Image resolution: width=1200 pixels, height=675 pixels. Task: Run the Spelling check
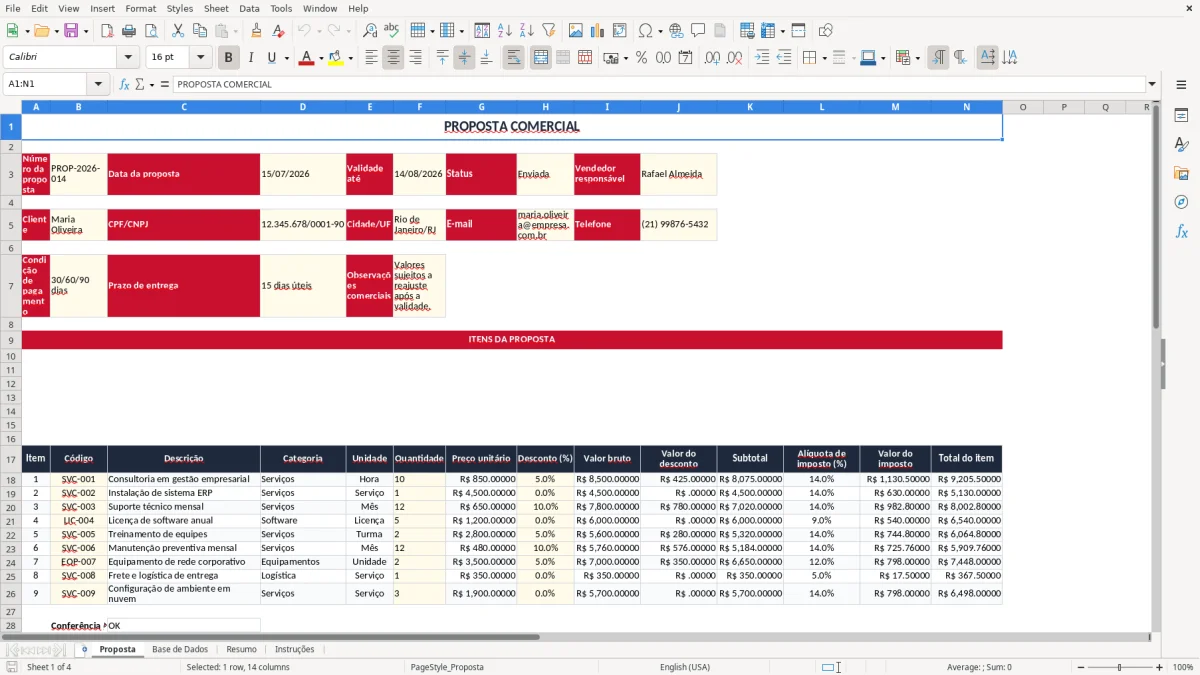[392, 31]
